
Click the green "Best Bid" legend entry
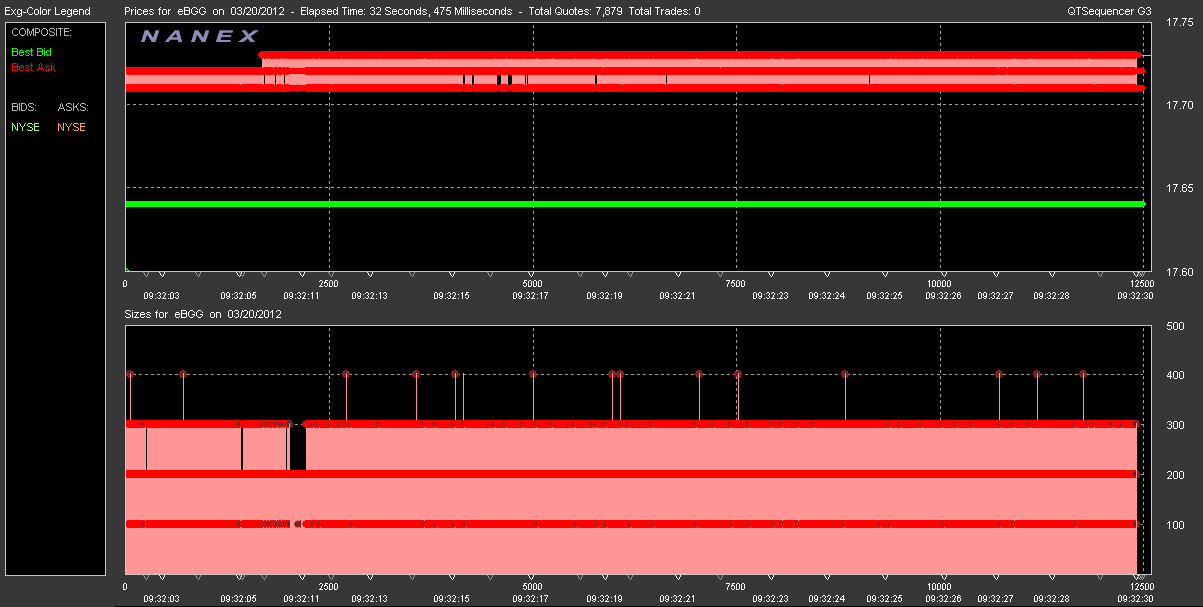click(31, 52)
